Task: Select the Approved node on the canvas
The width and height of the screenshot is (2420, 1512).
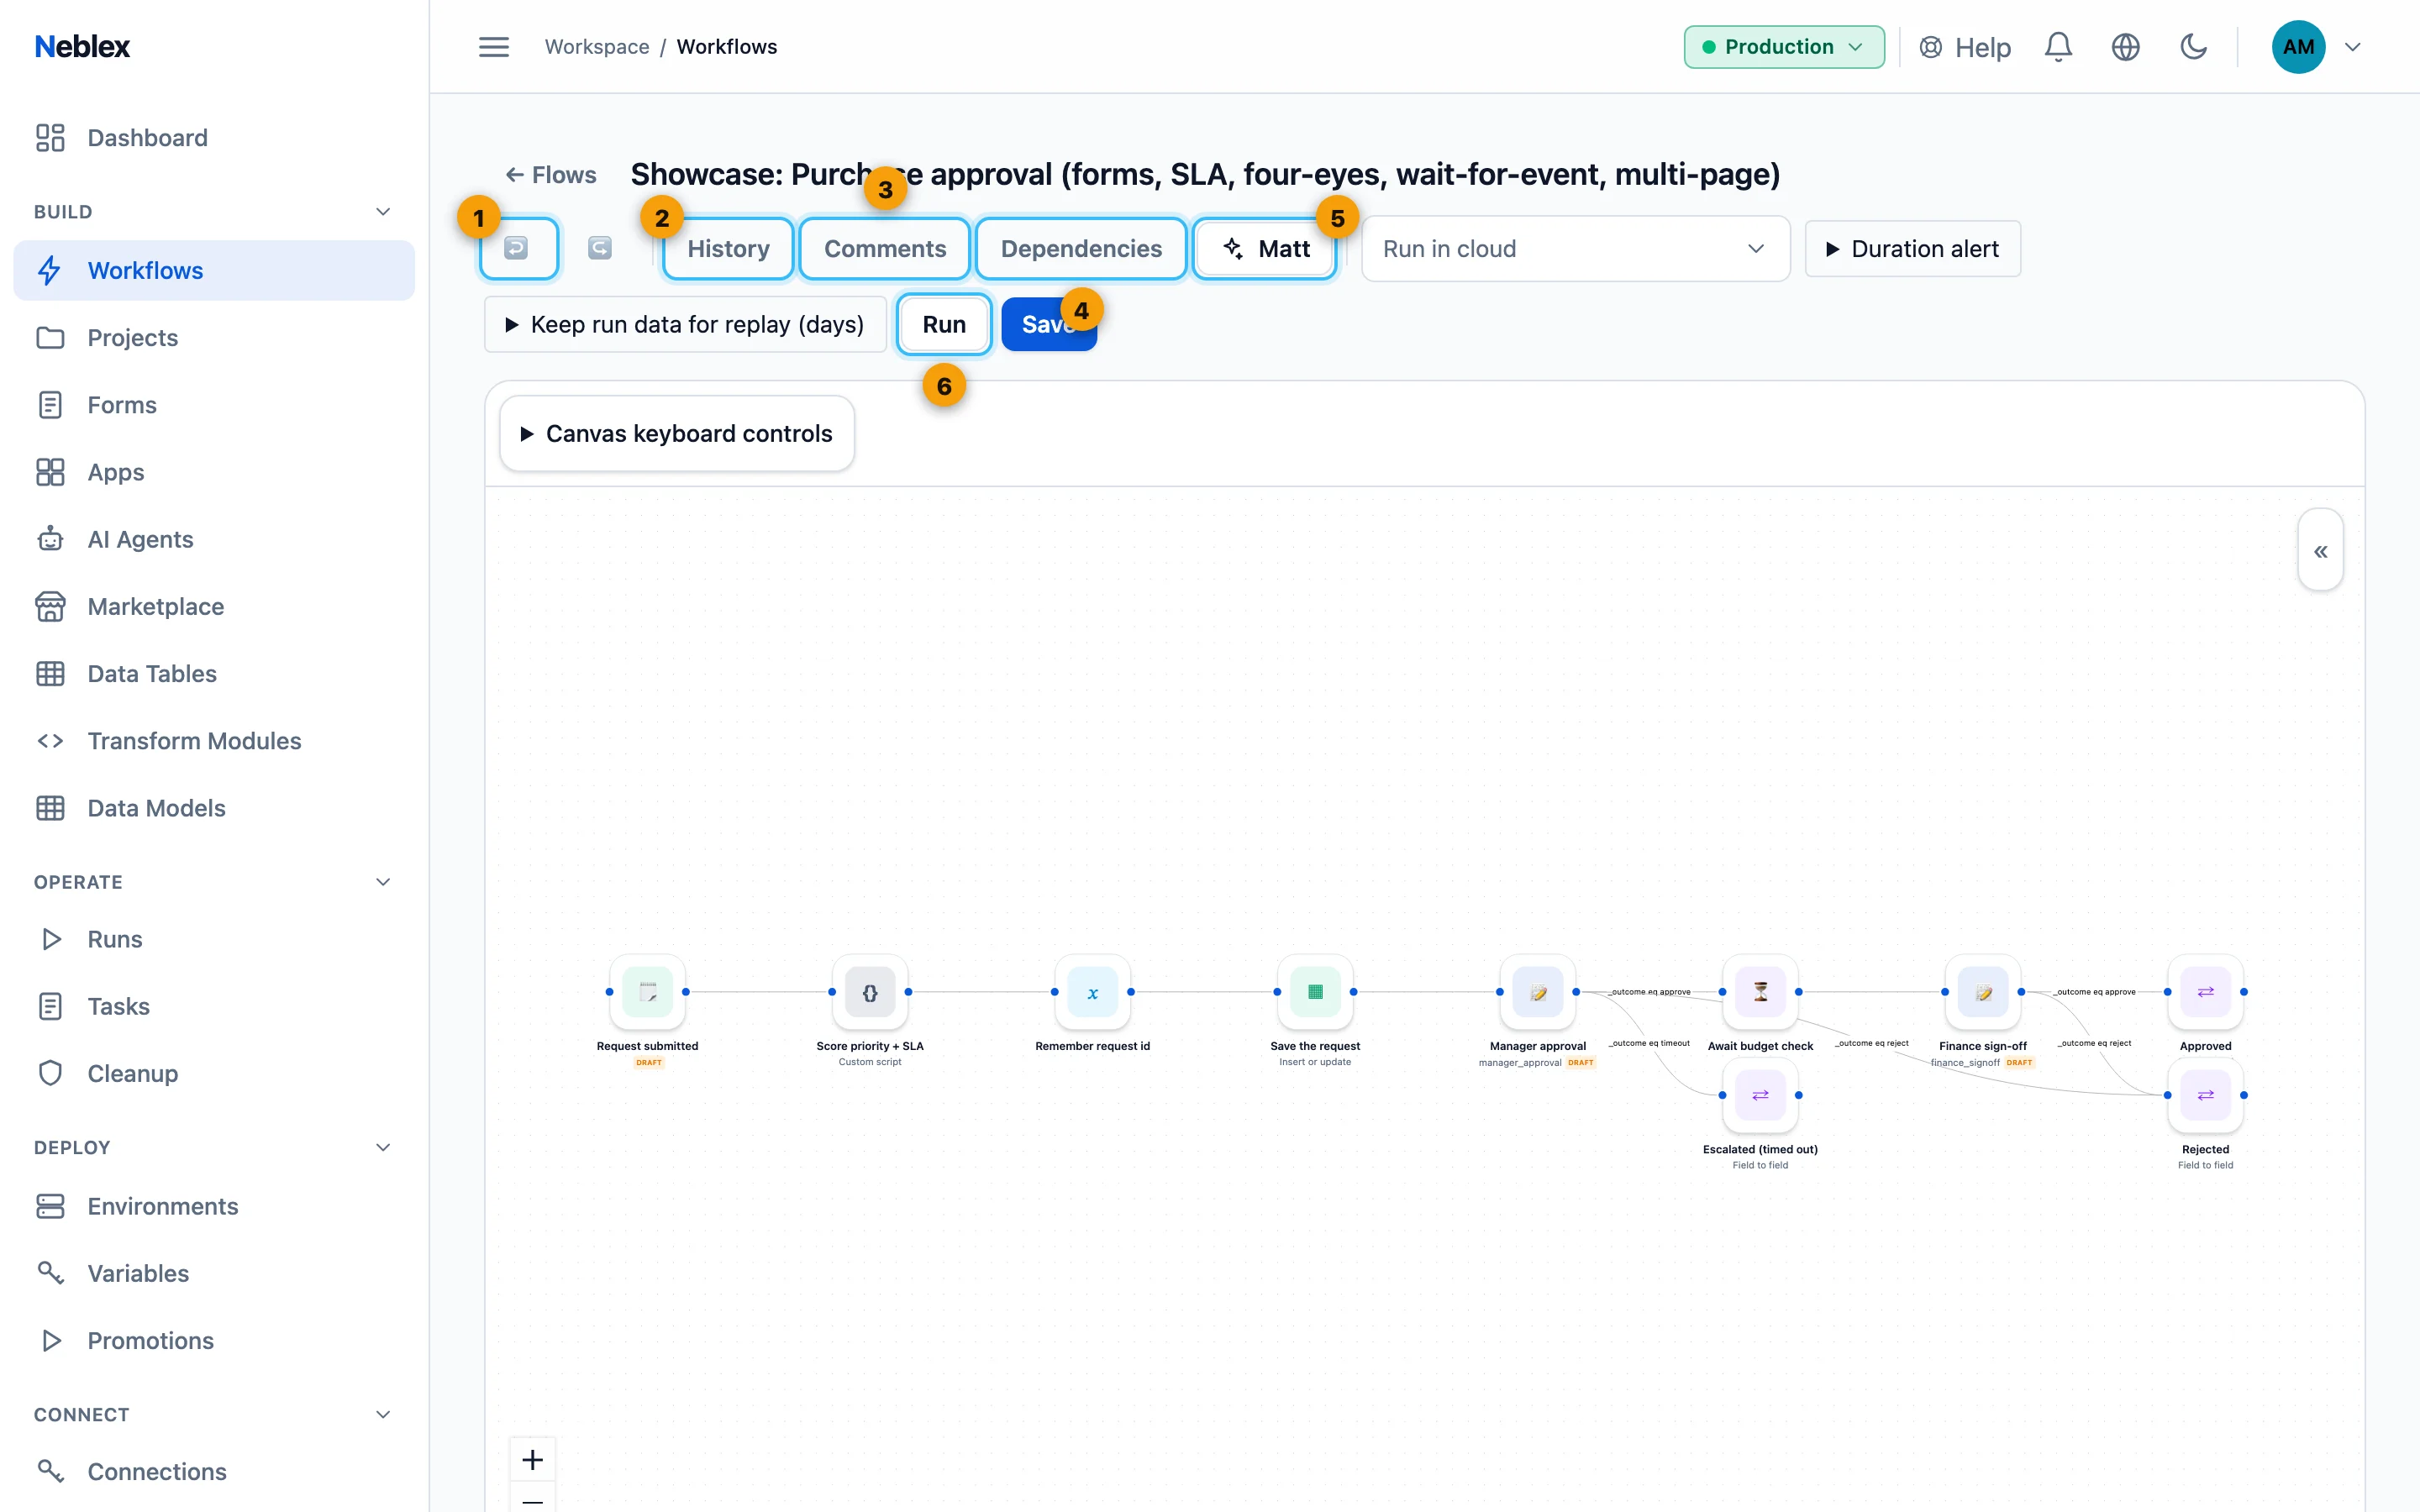Action: (x=2205, y=992)
